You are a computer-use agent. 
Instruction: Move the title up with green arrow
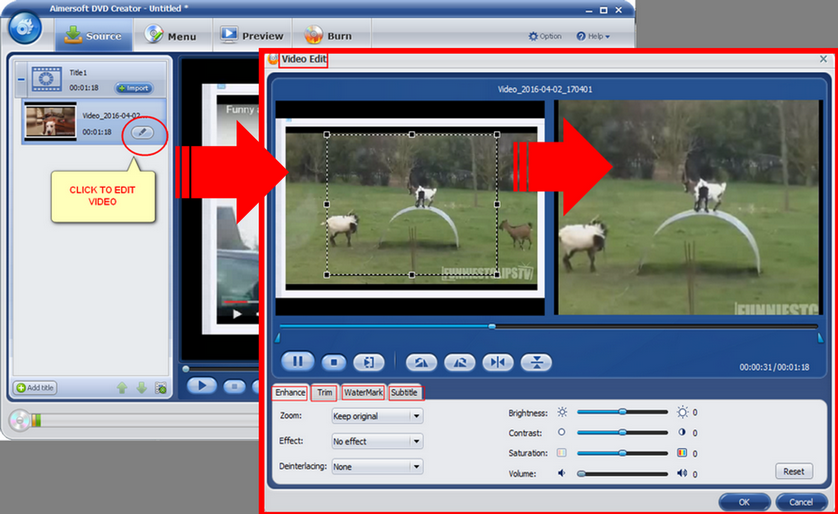tap(122, 388)
